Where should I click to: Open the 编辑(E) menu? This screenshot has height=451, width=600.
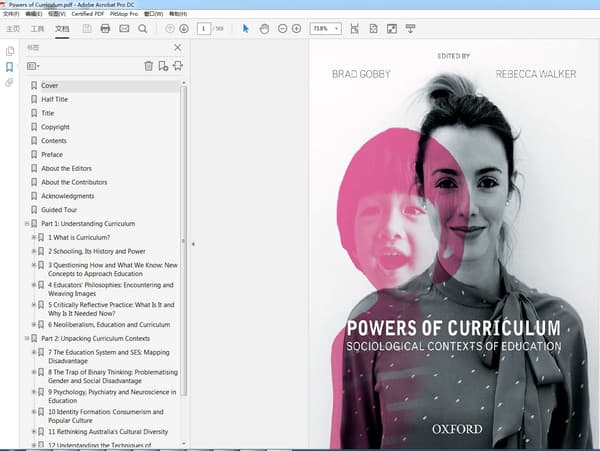pyautogui.click(x=34, y=14)
